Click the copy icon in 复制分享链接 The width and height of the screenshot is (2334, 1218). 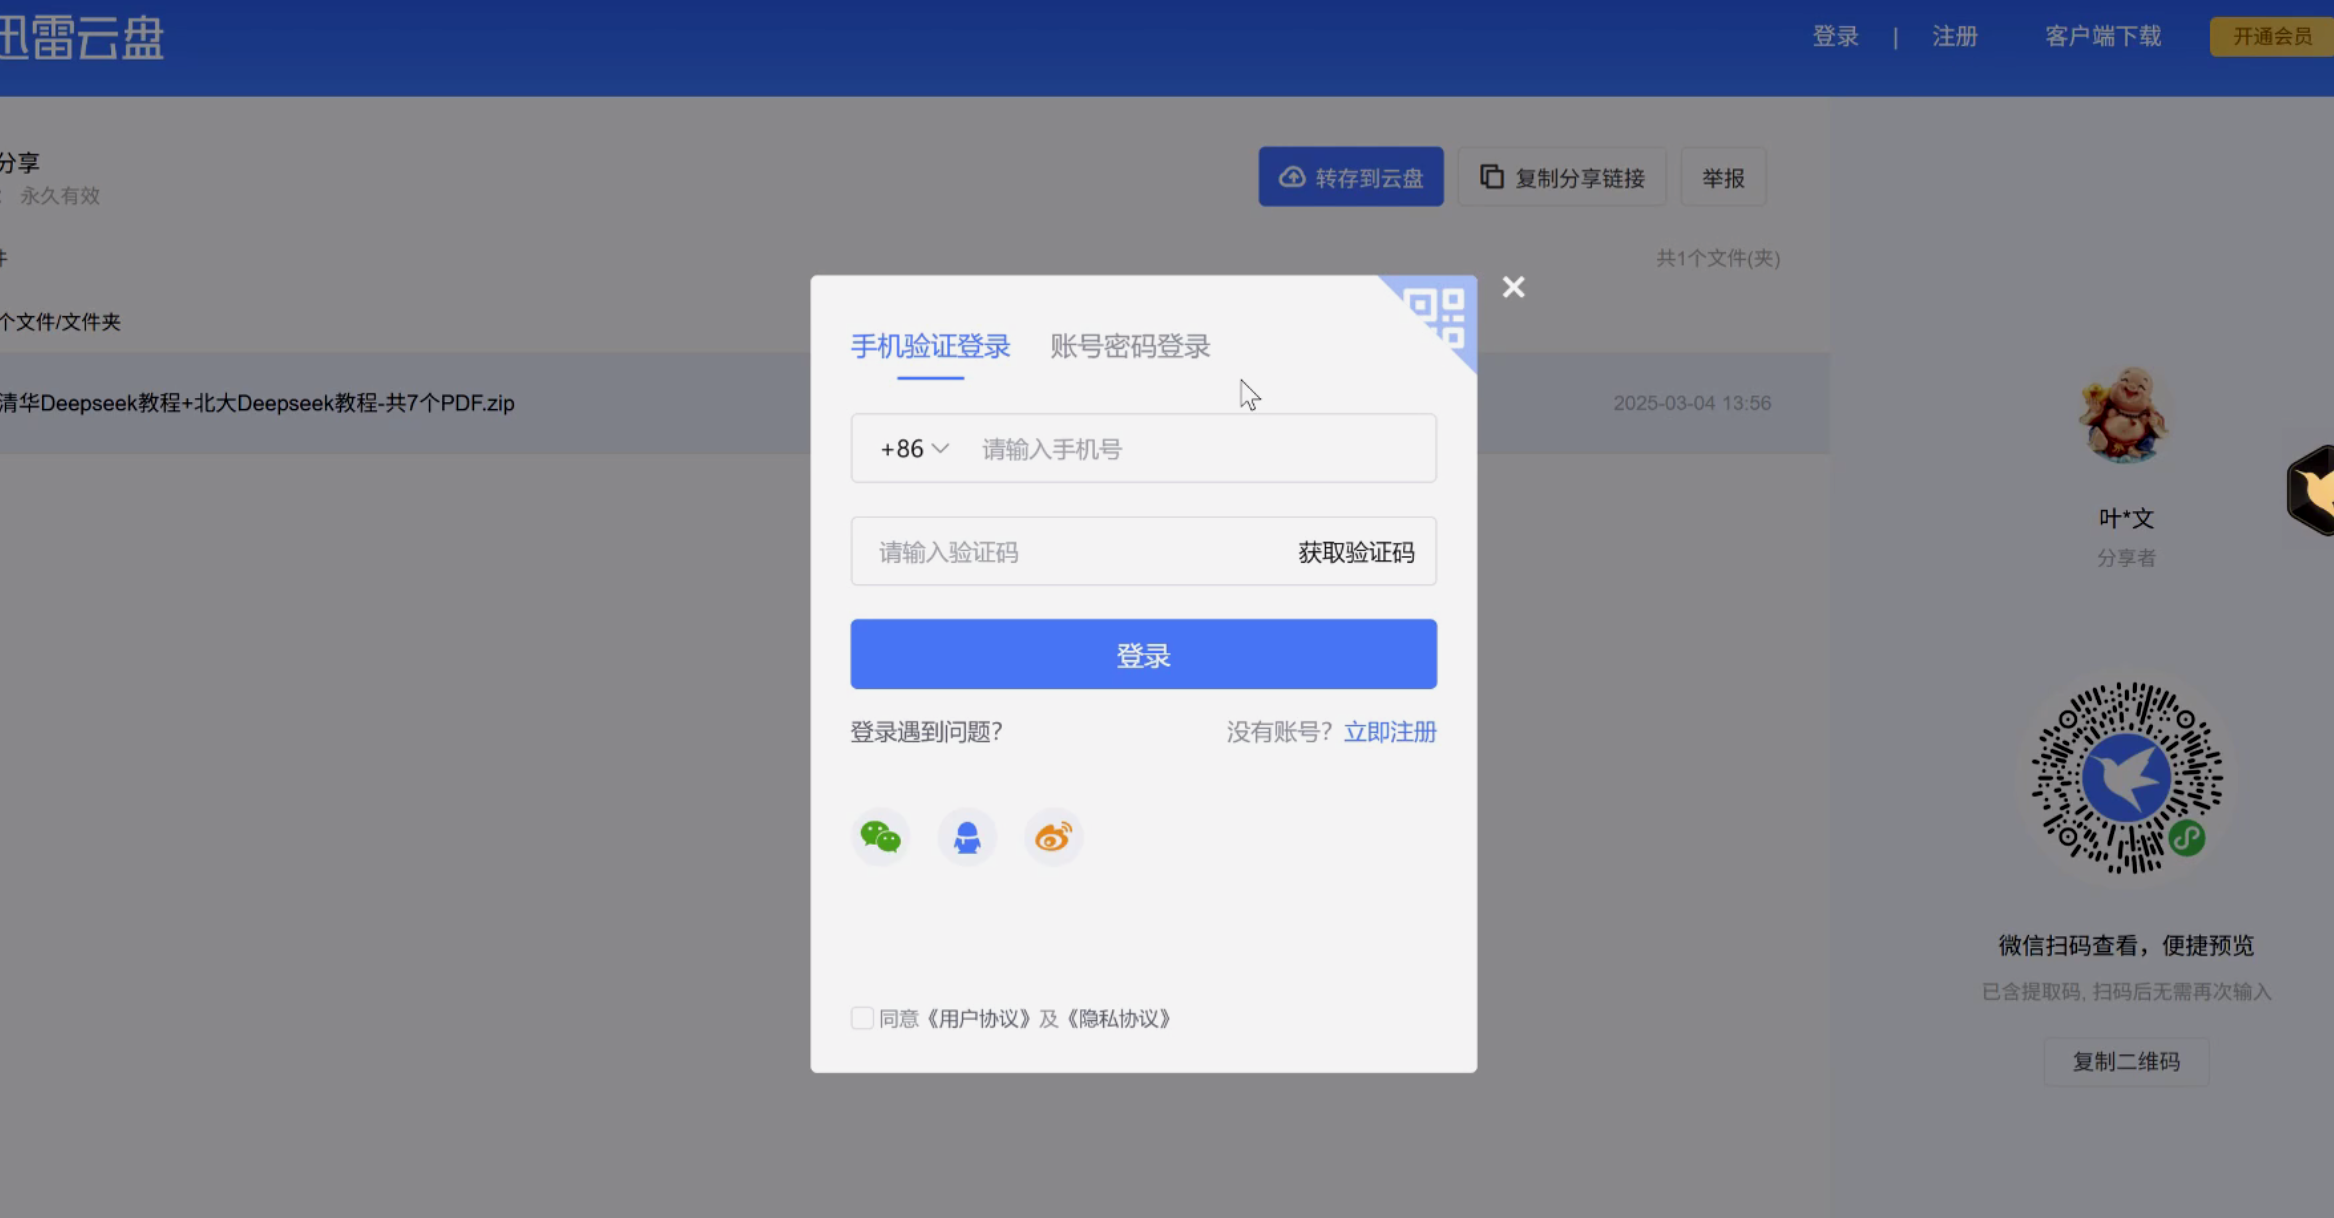[x=1491, y=177]
